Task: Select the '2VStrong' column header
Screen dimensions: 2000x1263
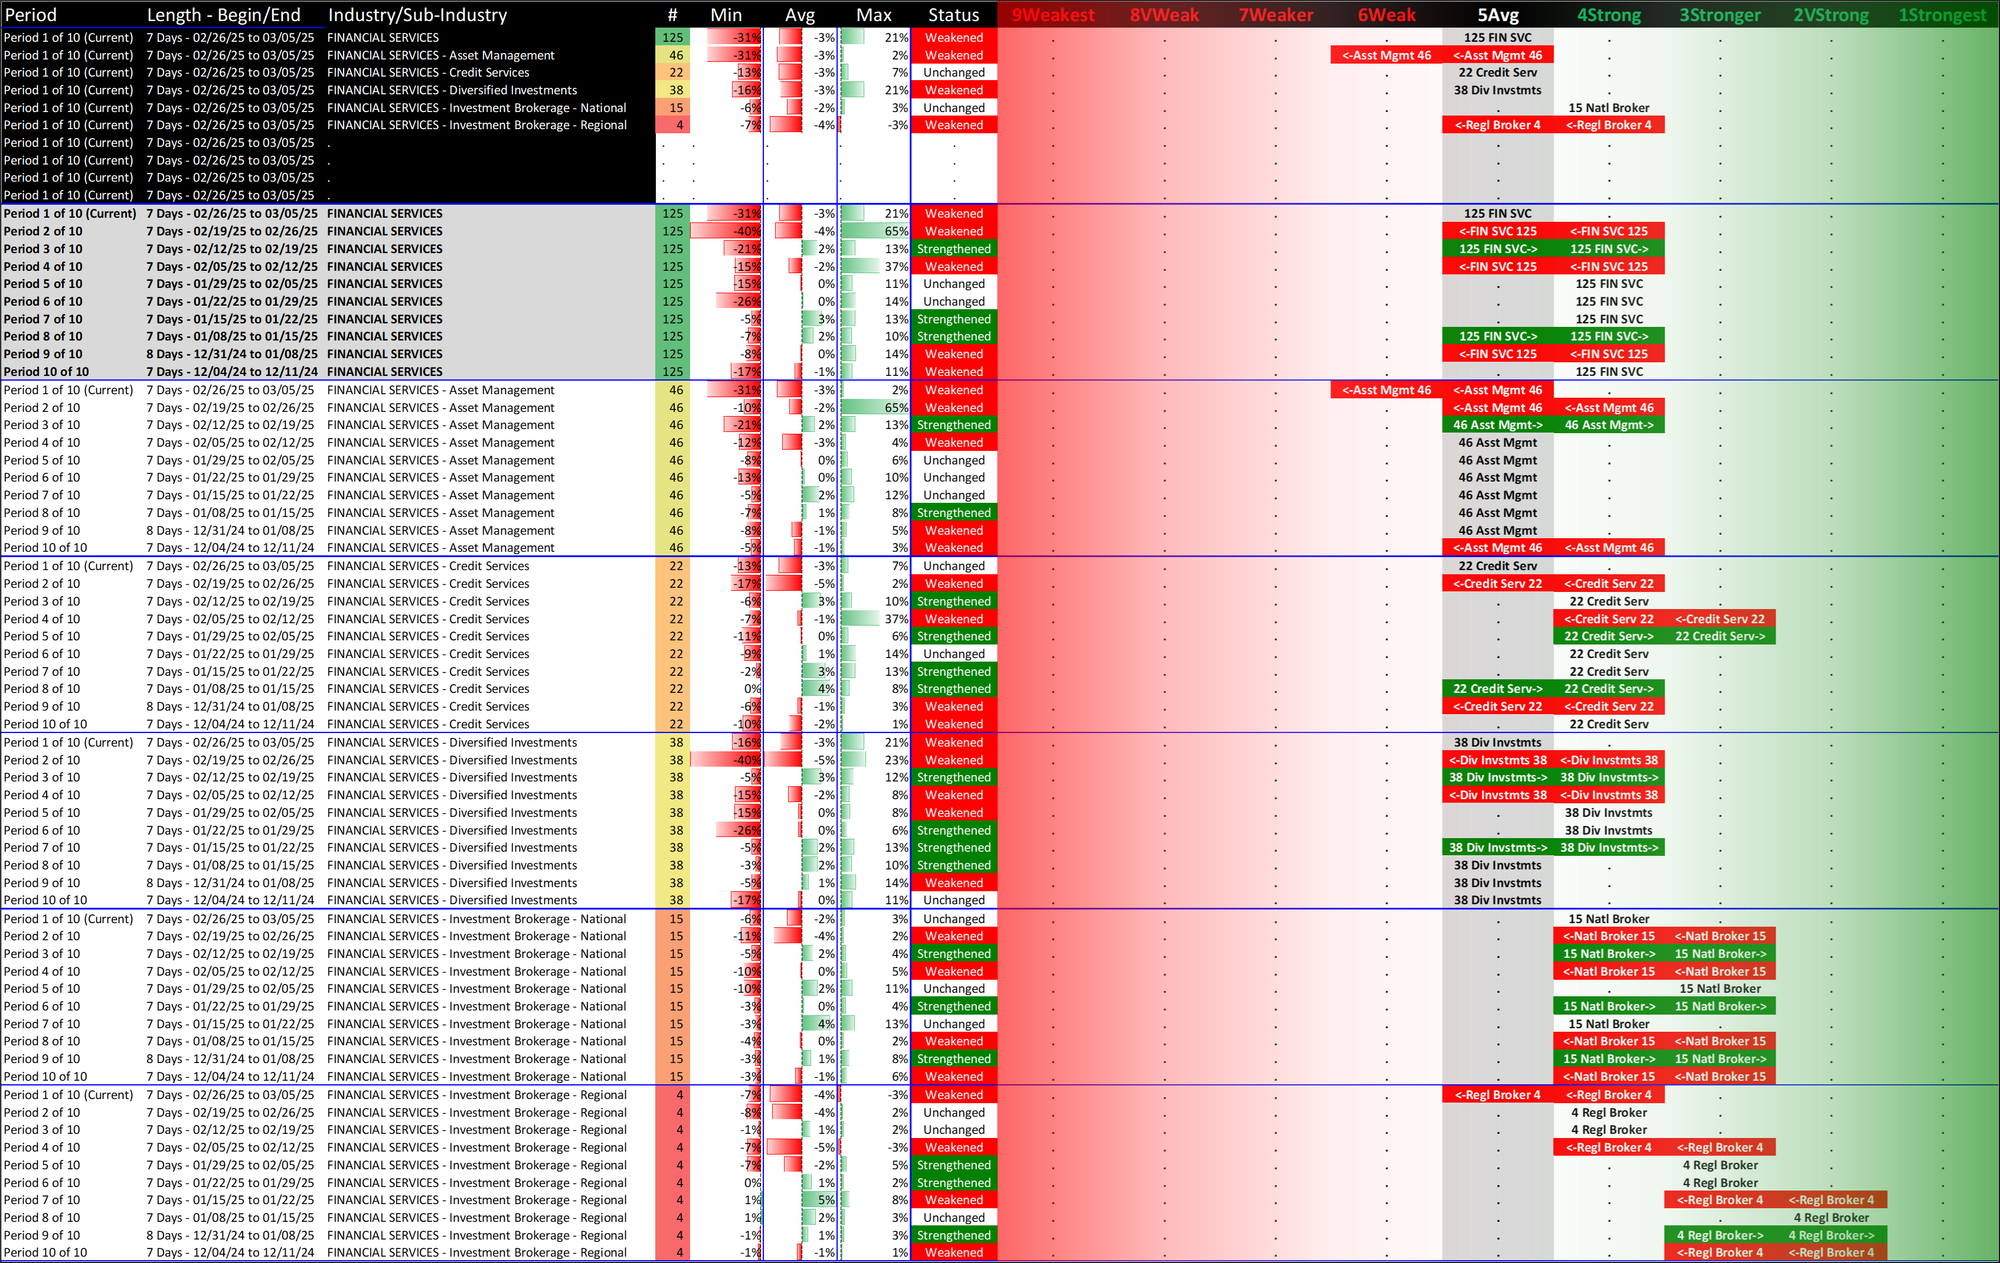Action: pyautogui.click(x=1831, y=15)
